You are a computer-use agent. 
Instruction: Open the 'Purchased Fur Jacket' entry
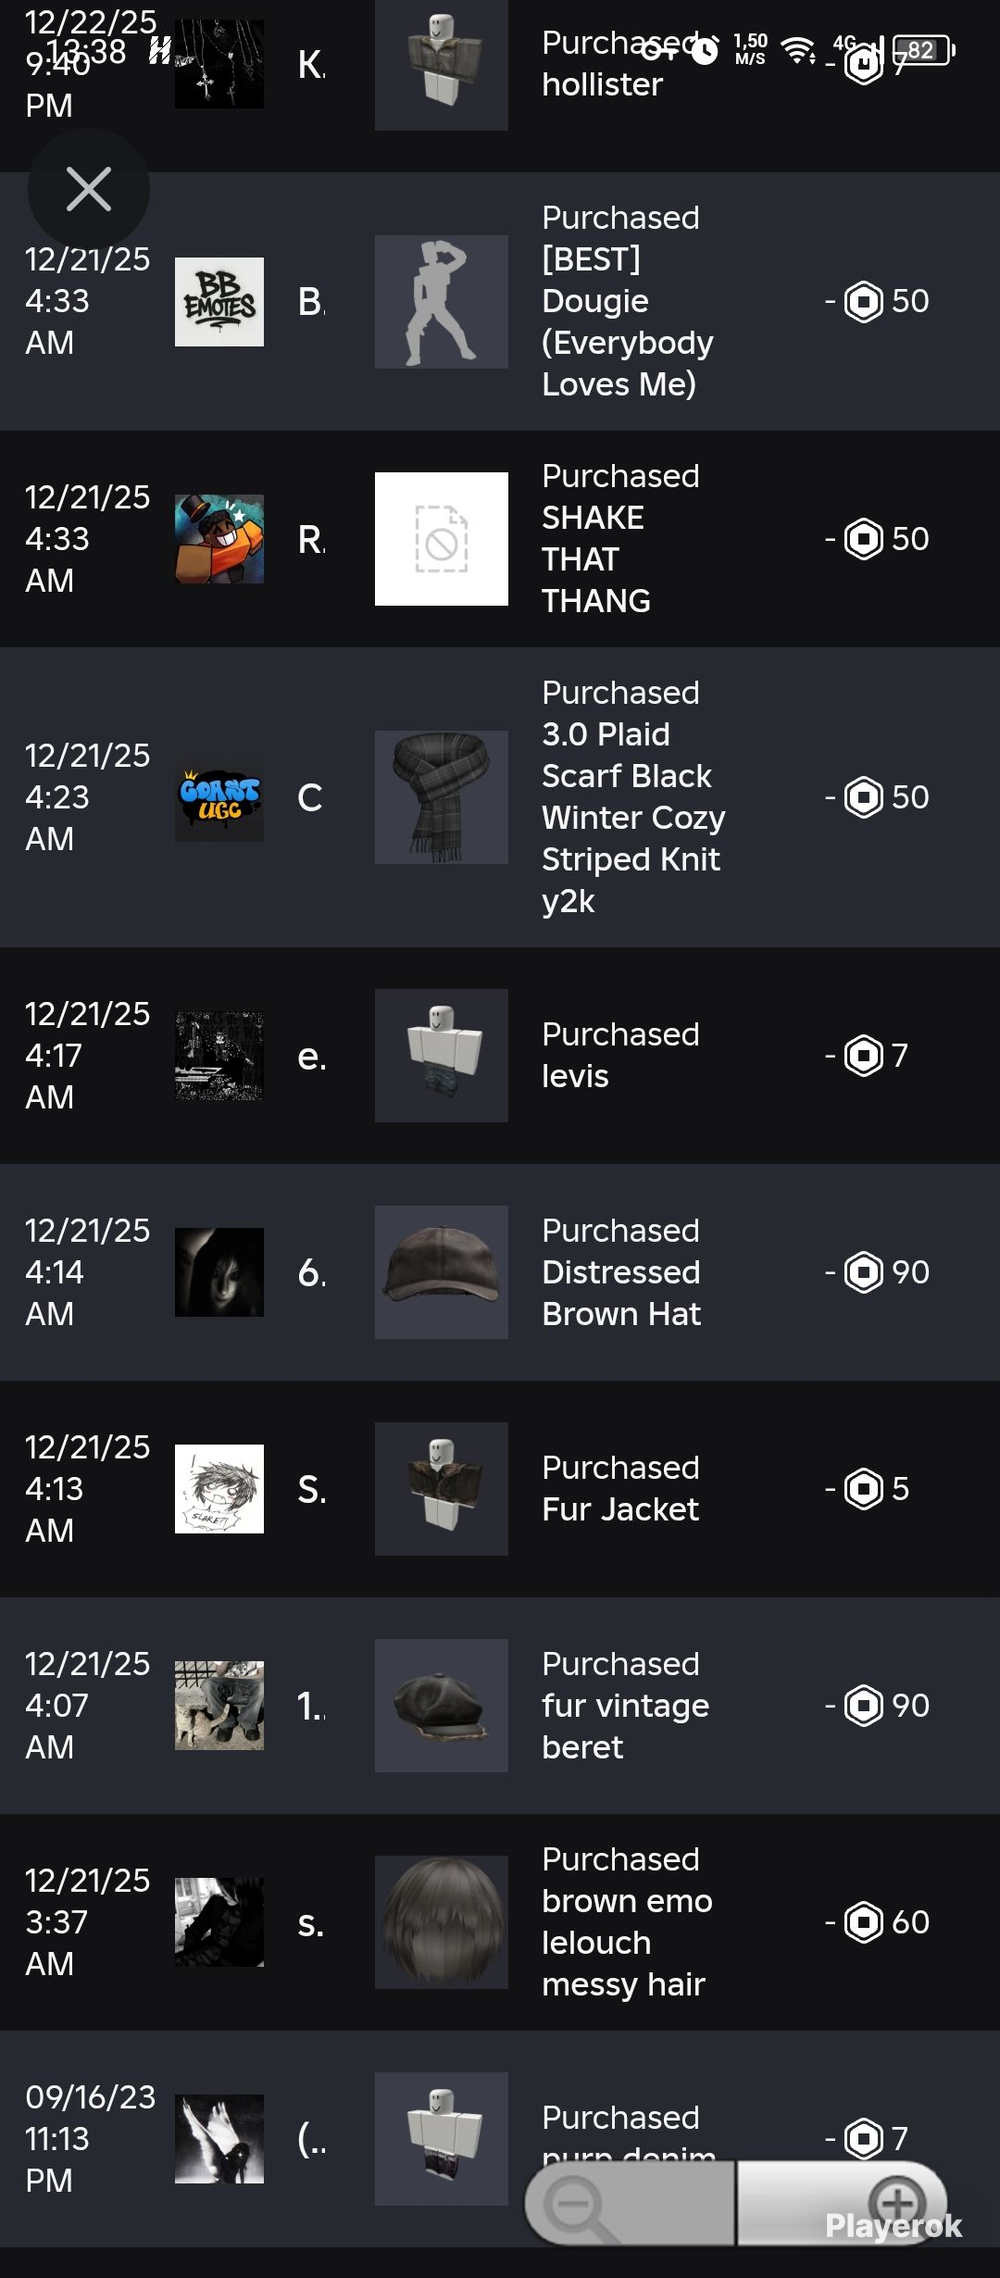(x=620, y=1488)
